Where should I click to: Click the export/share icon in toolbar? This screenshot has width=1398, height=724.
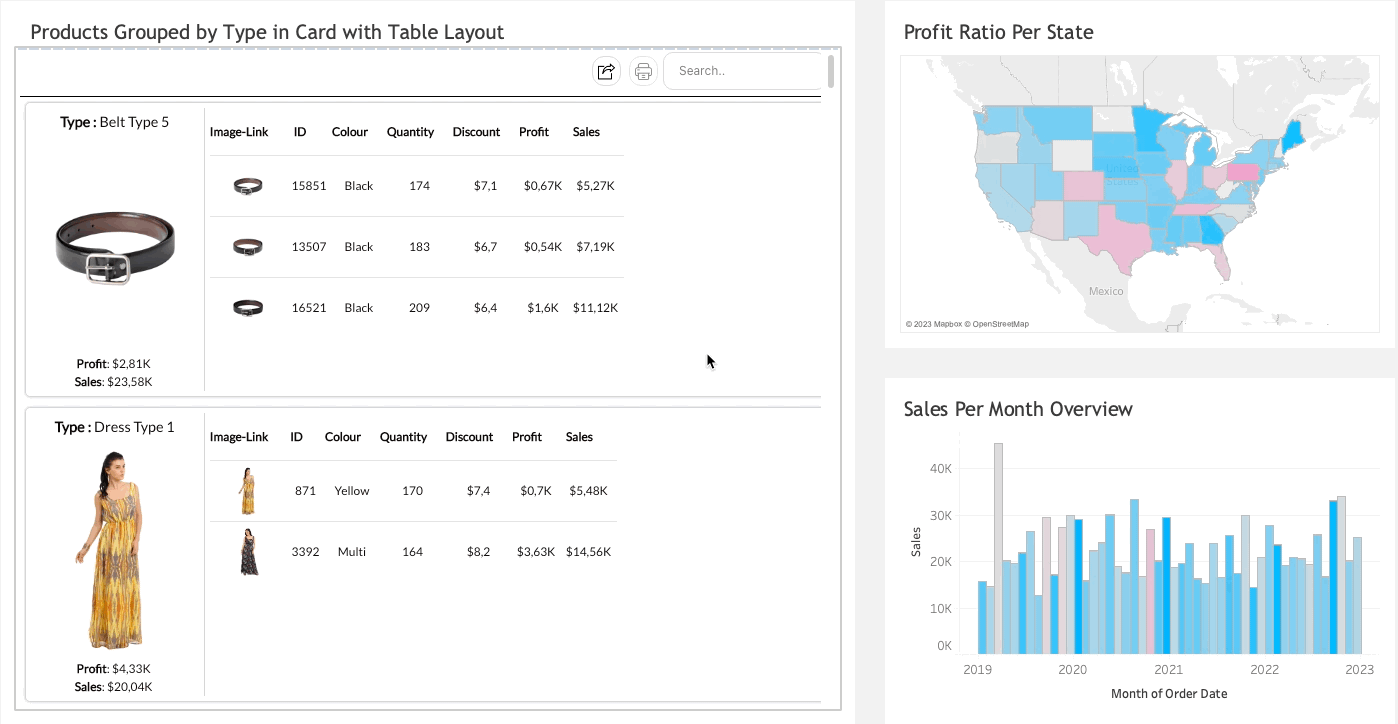click(x=606, y=71)
